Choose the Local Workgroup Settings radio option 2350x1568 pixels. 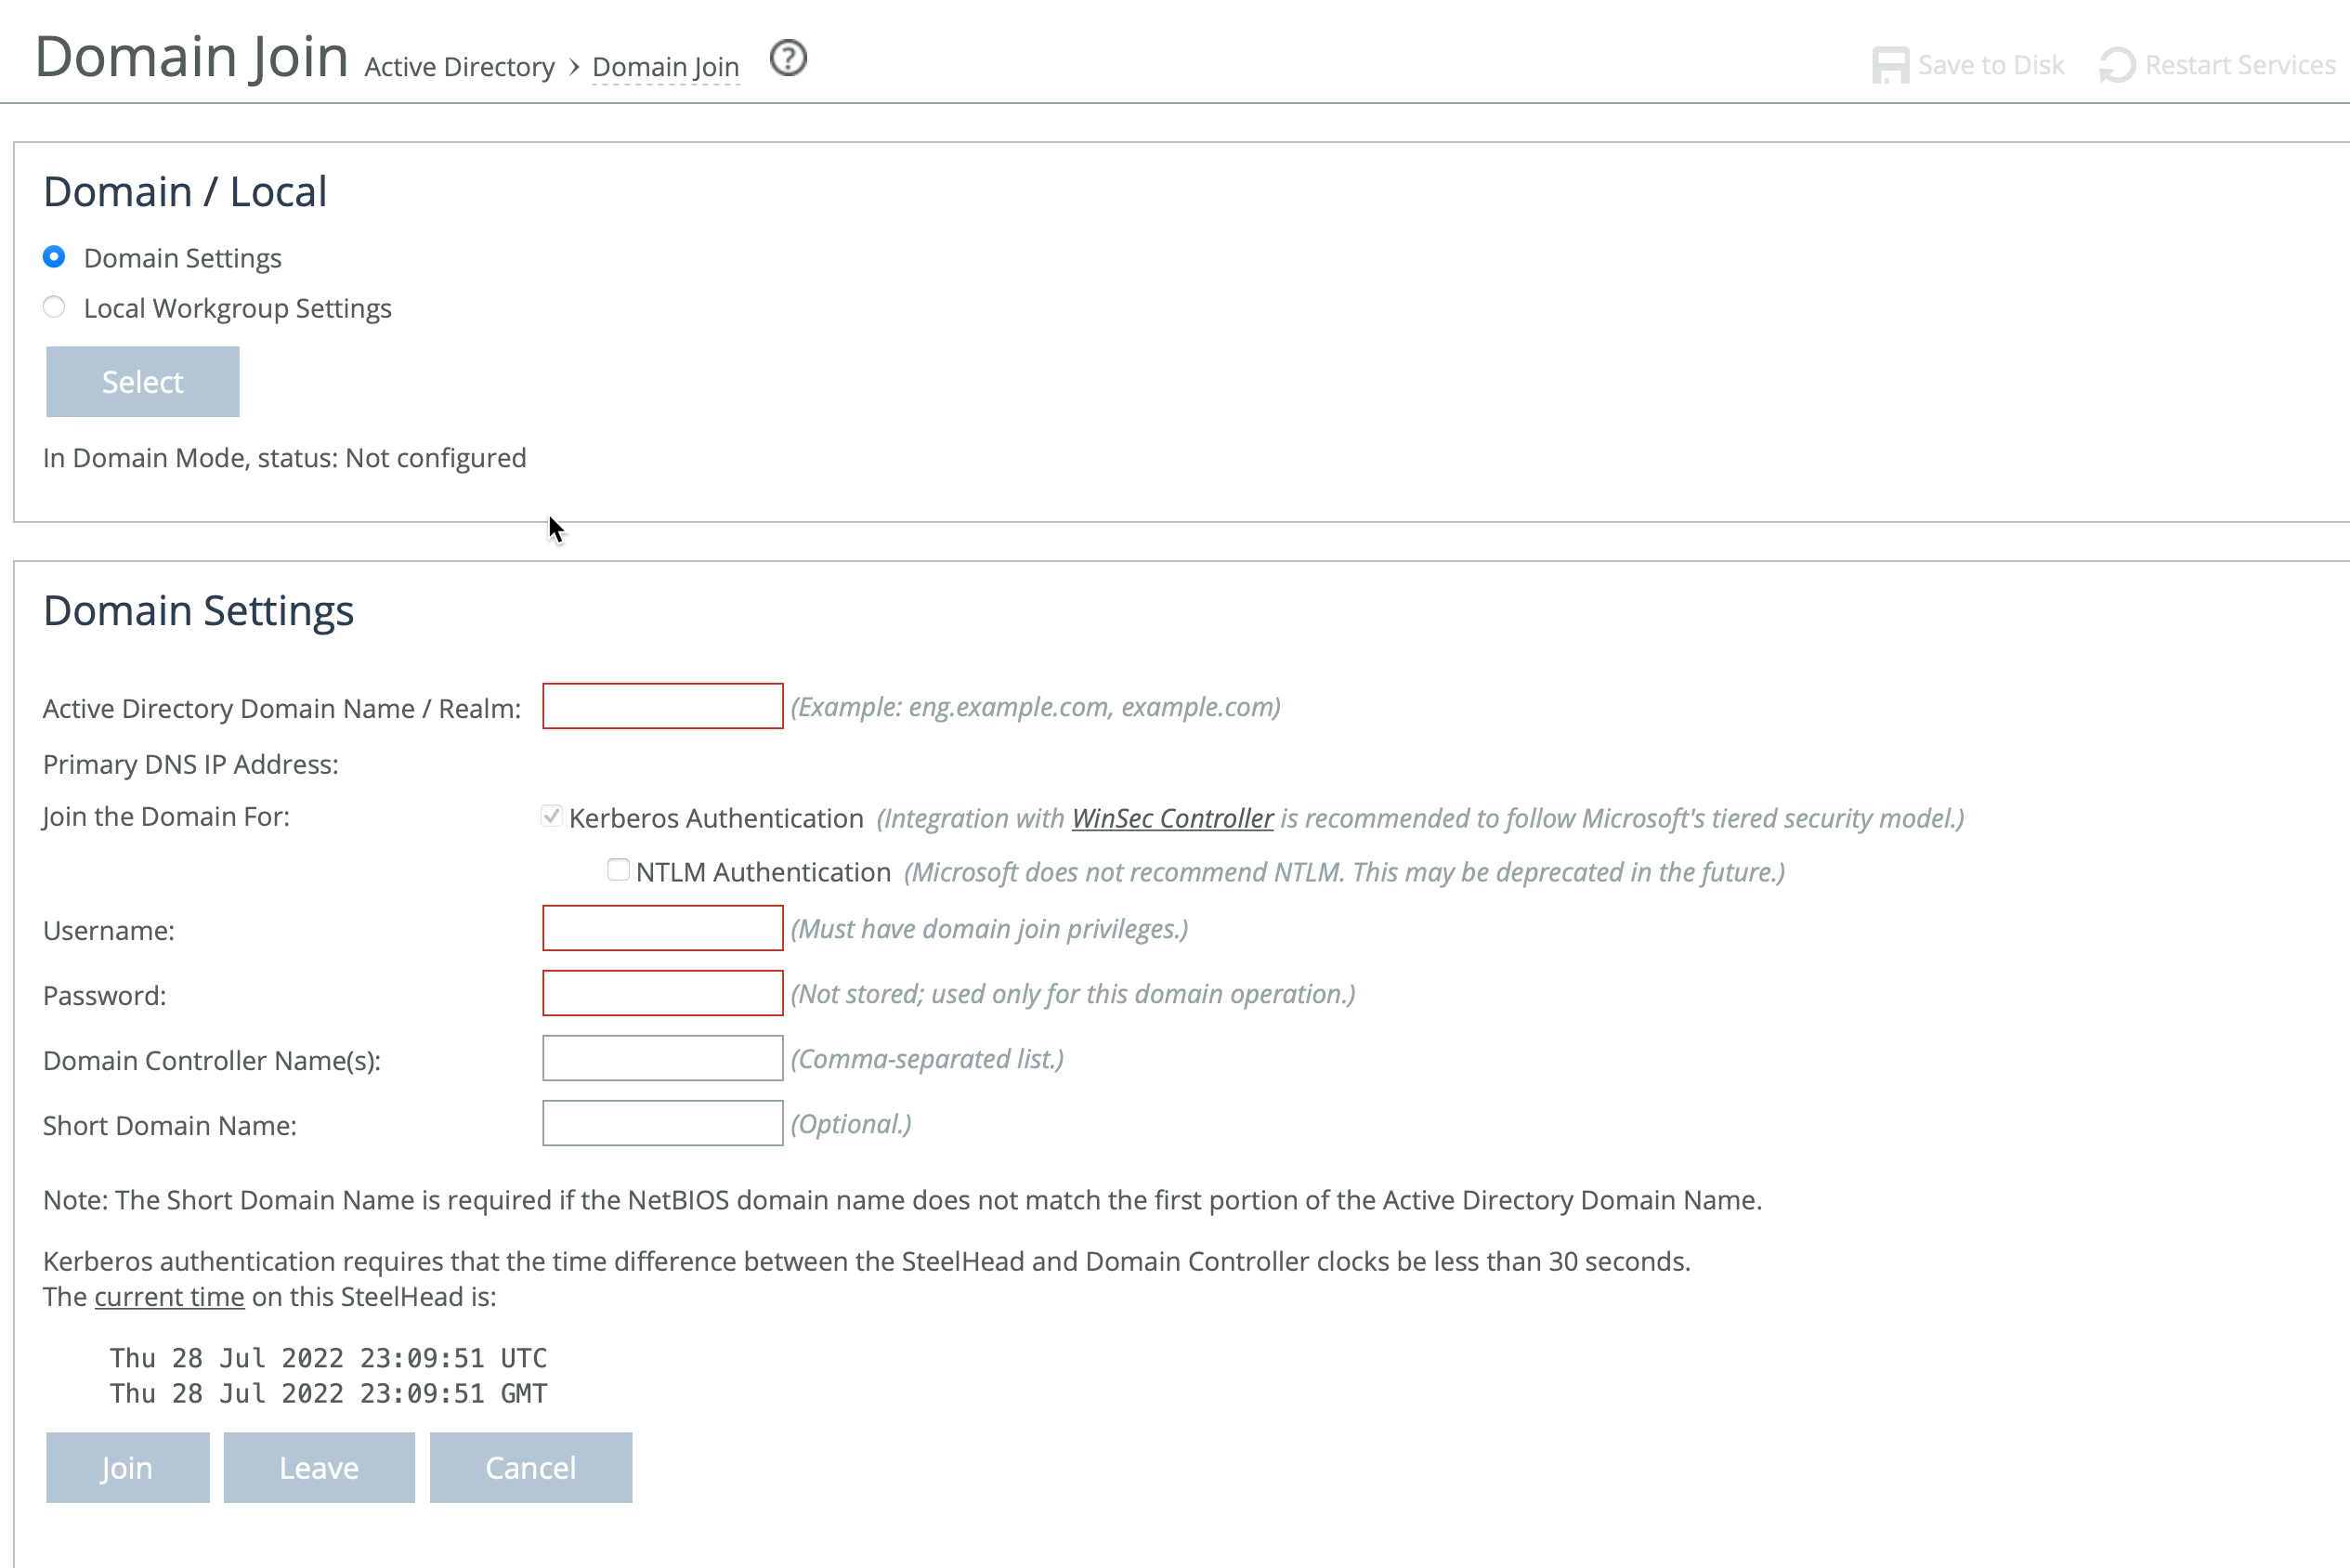click(55, 307)
